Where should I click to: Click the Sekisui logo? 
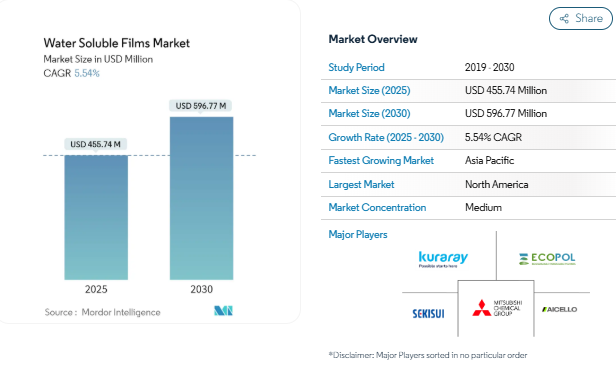[x=428, y=313]
